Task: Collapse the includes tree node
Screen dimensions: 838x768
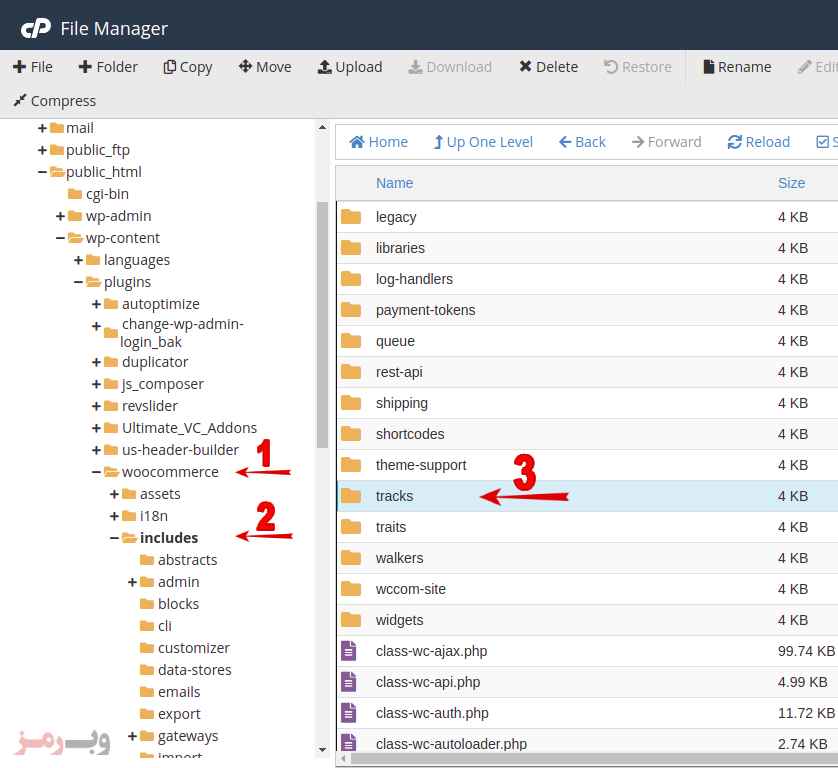Action: pos(114,538)
